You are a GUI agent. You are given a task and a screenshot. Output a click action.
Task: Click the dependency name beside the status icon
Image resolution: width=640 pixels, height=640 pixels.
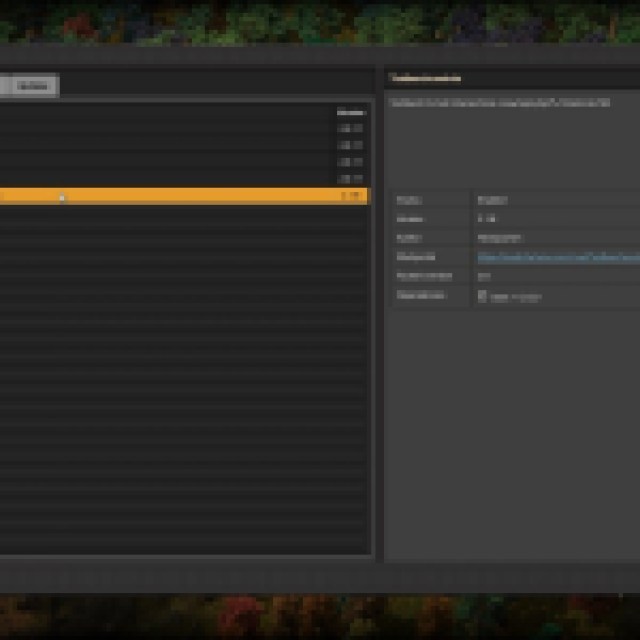[x=516, y=297]
